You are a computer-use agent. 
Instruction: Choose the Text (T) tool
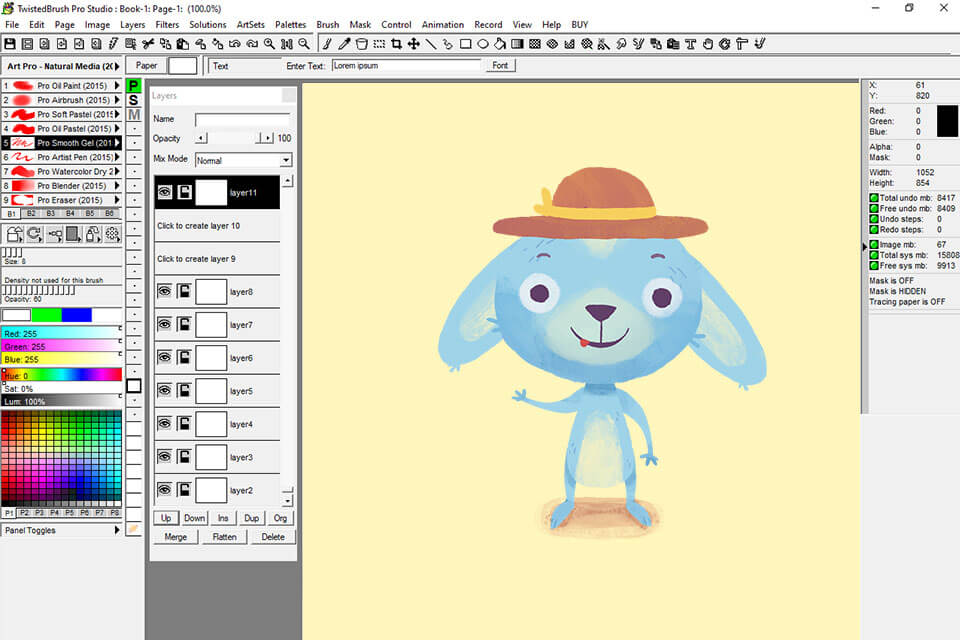690,44
